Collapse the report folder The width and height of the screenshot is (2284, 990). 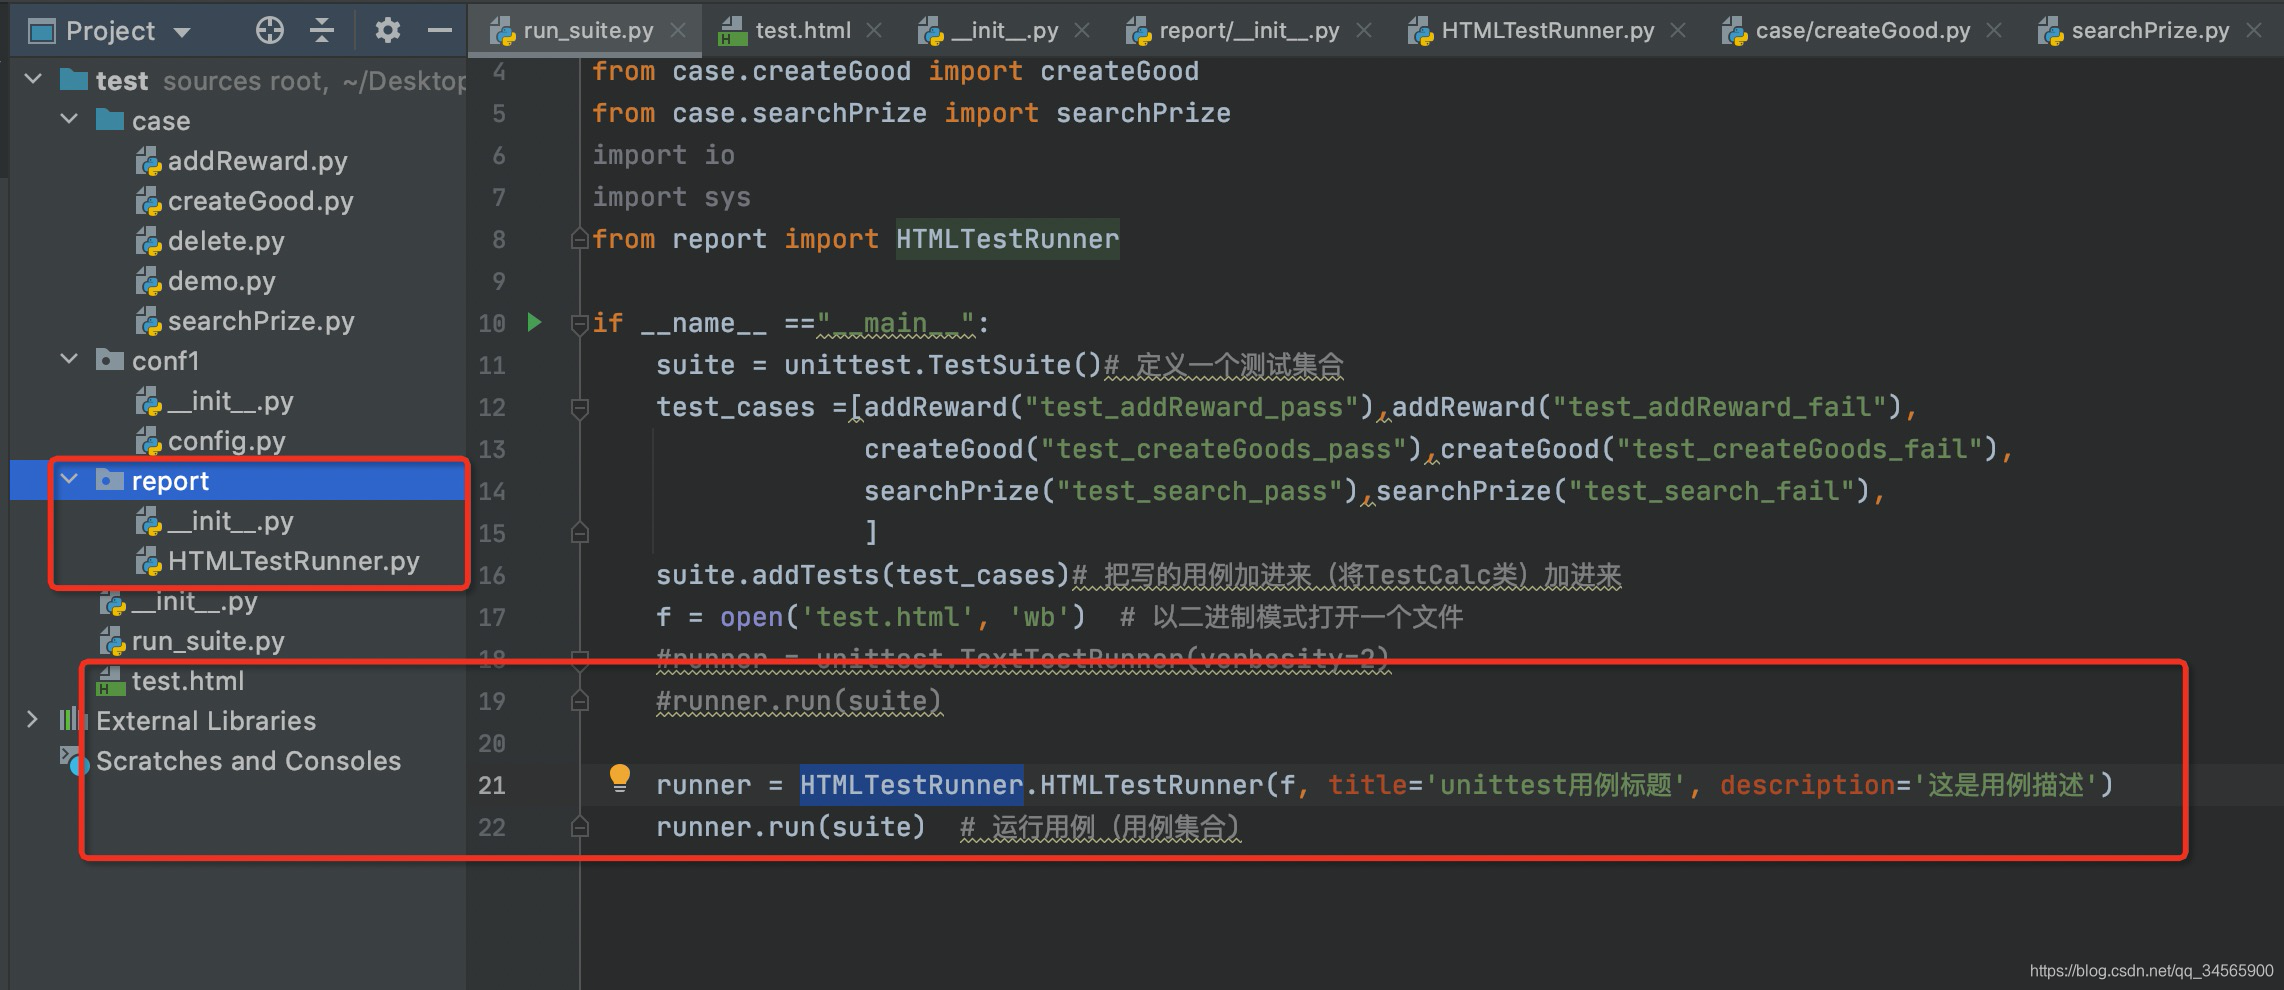69,479
